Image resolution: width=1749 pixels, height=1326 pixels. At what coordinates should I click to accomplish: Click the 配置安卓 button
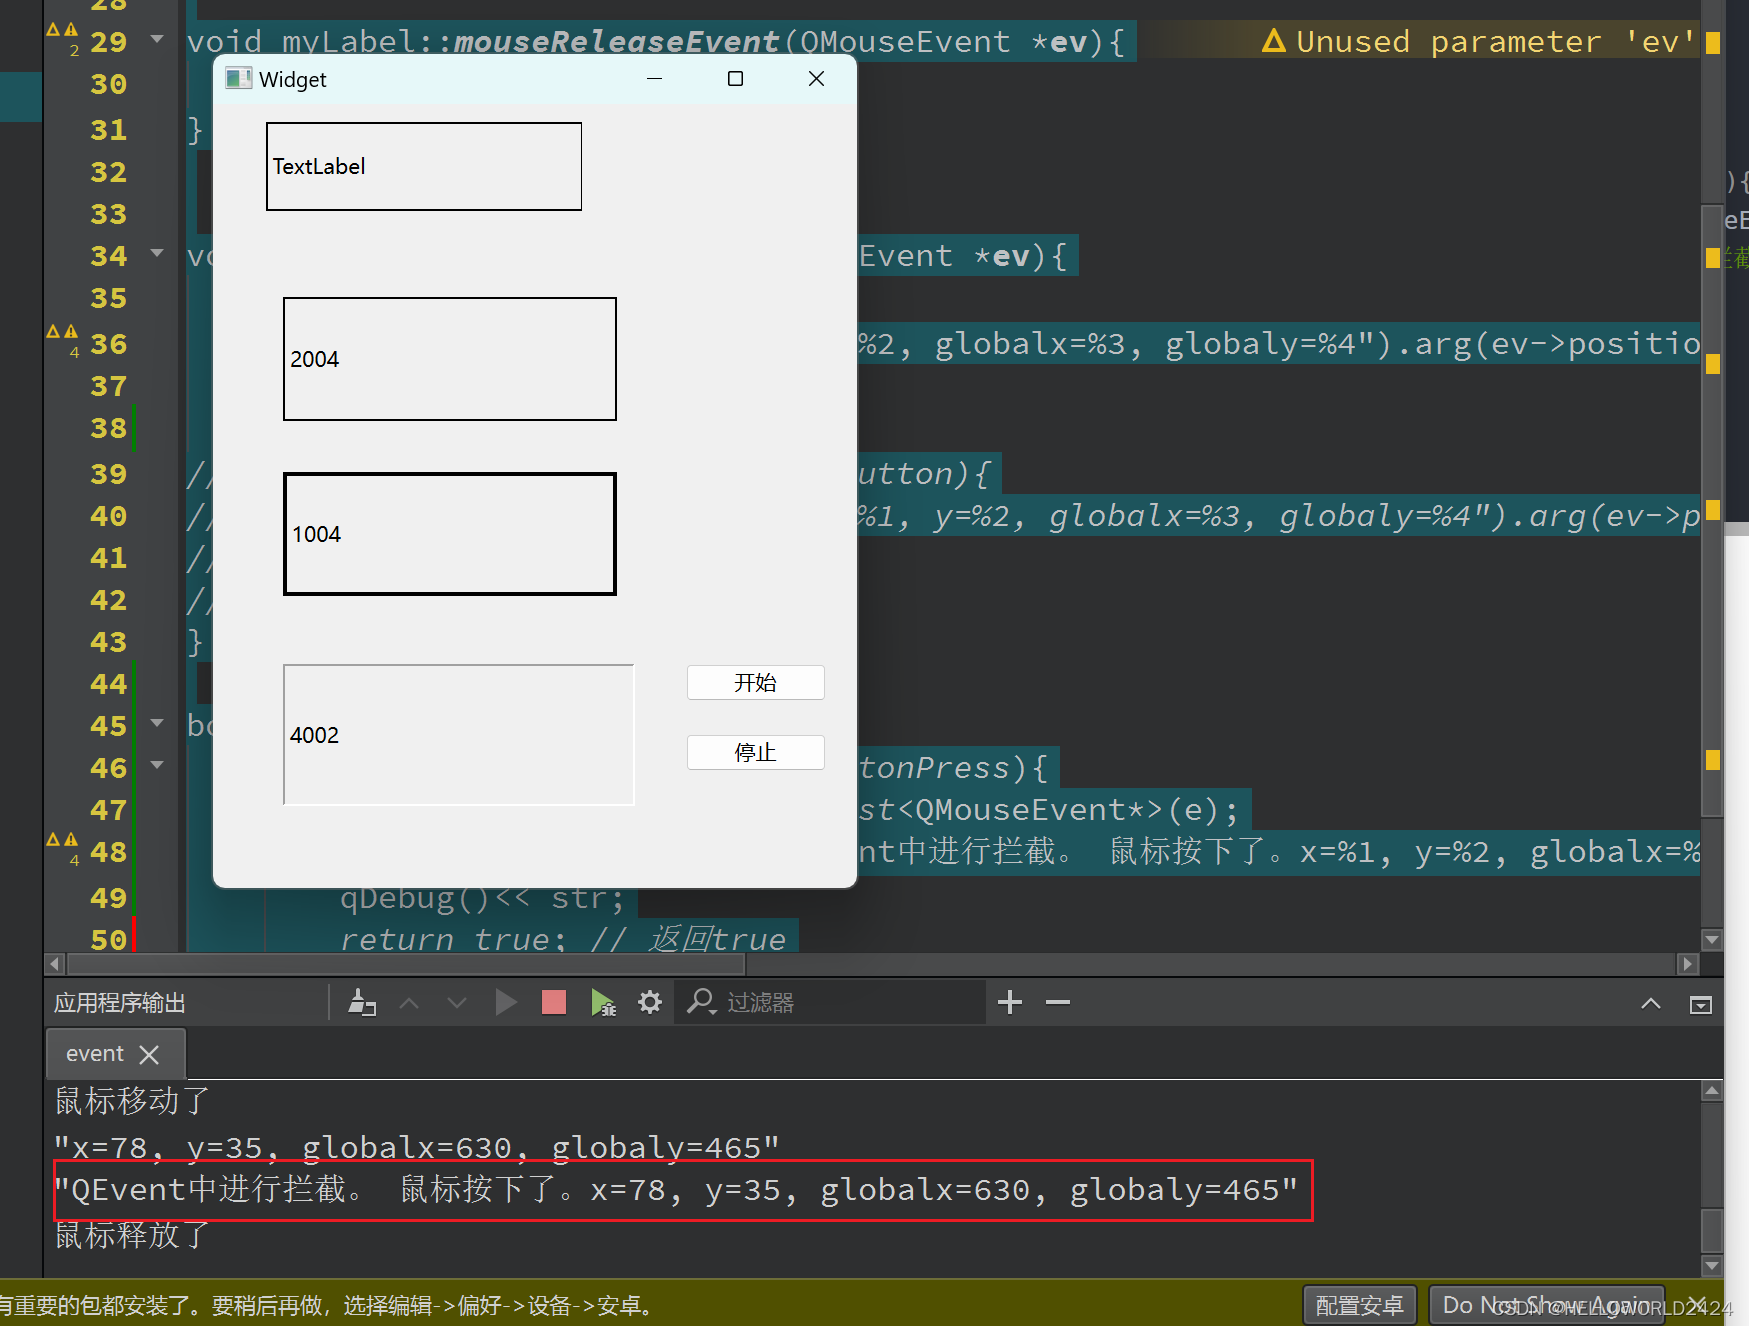[1360, 1305]
